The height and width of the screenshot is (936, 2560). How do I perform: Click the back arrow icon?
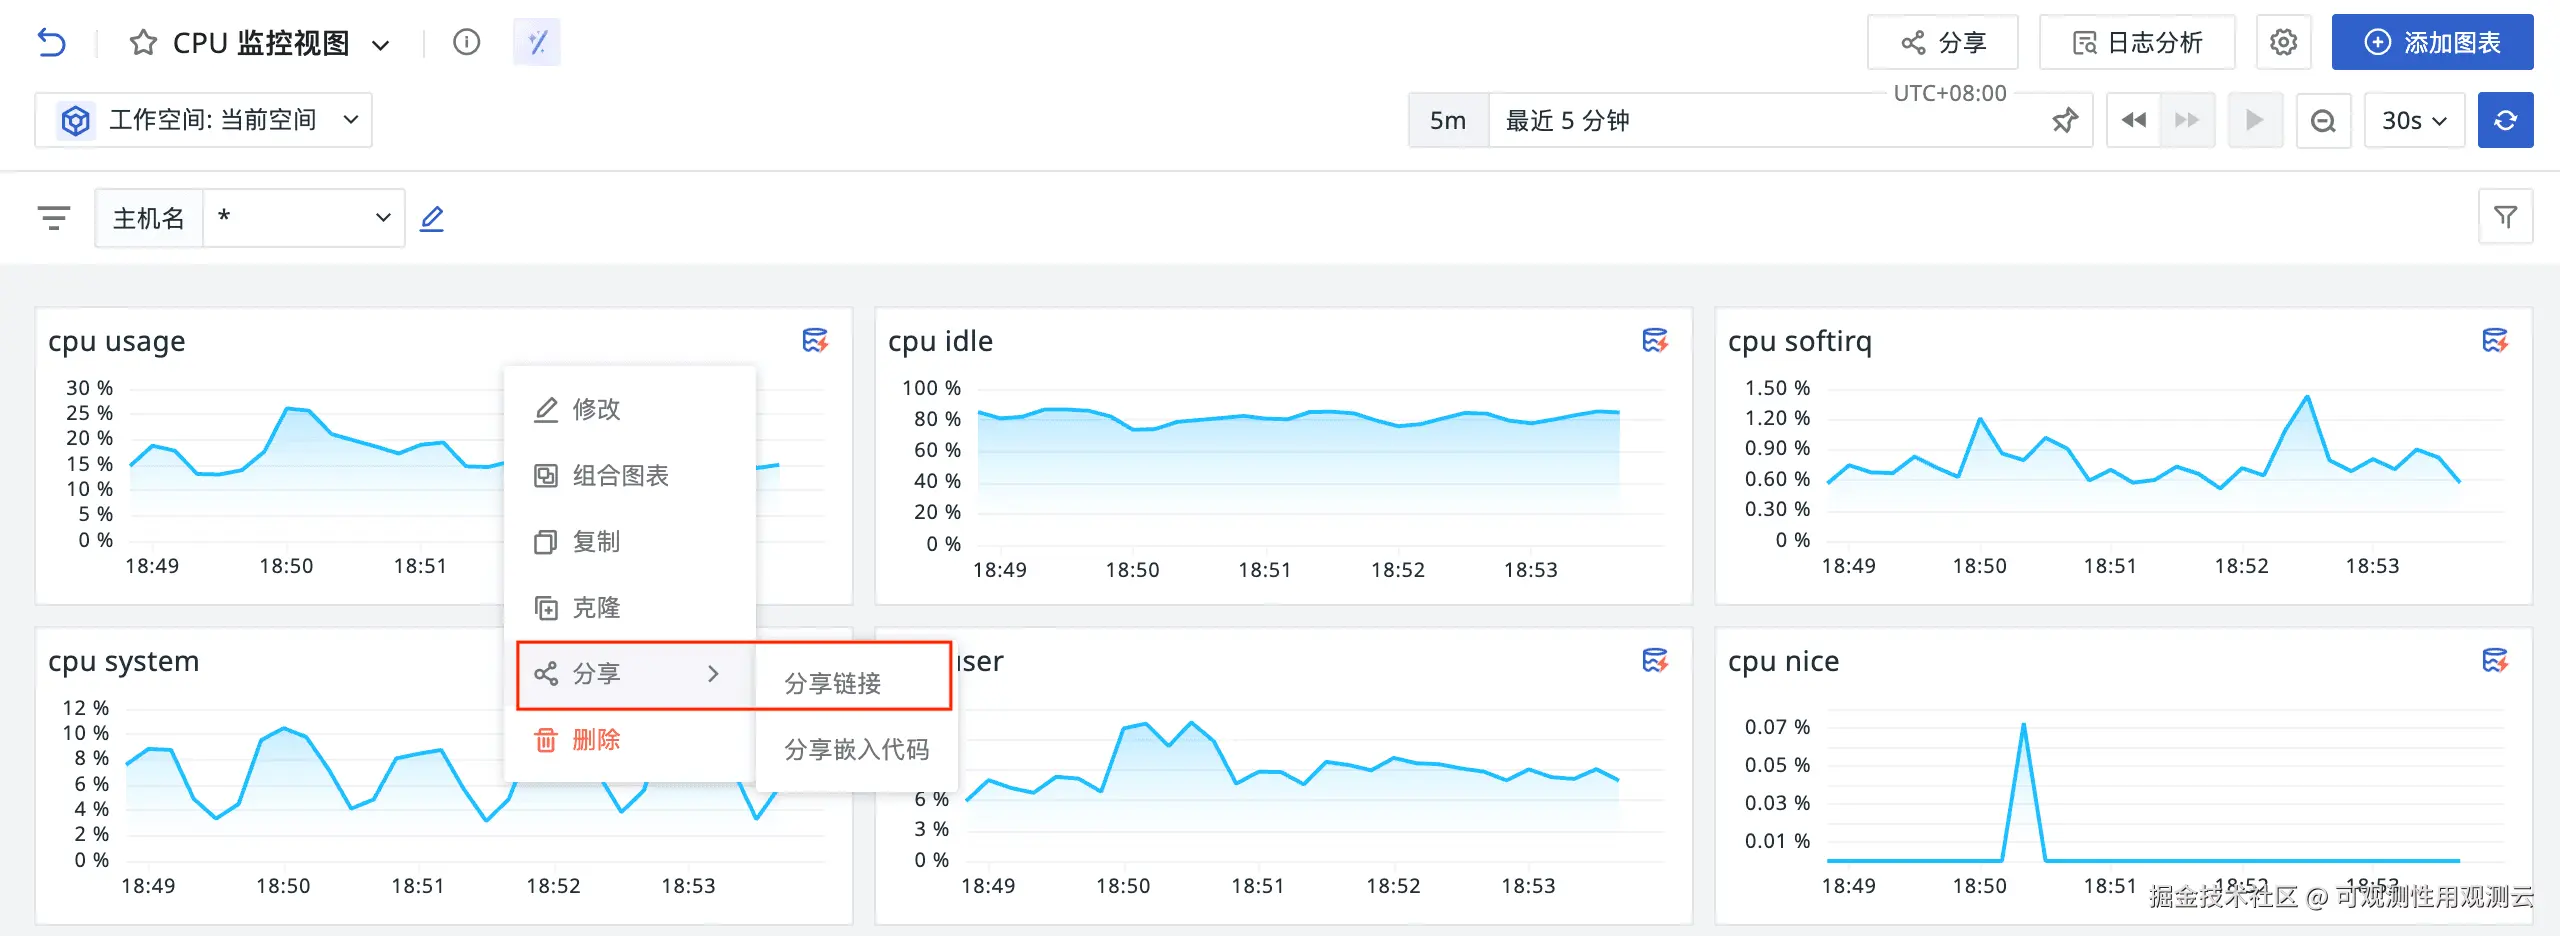tap(52, 43)
